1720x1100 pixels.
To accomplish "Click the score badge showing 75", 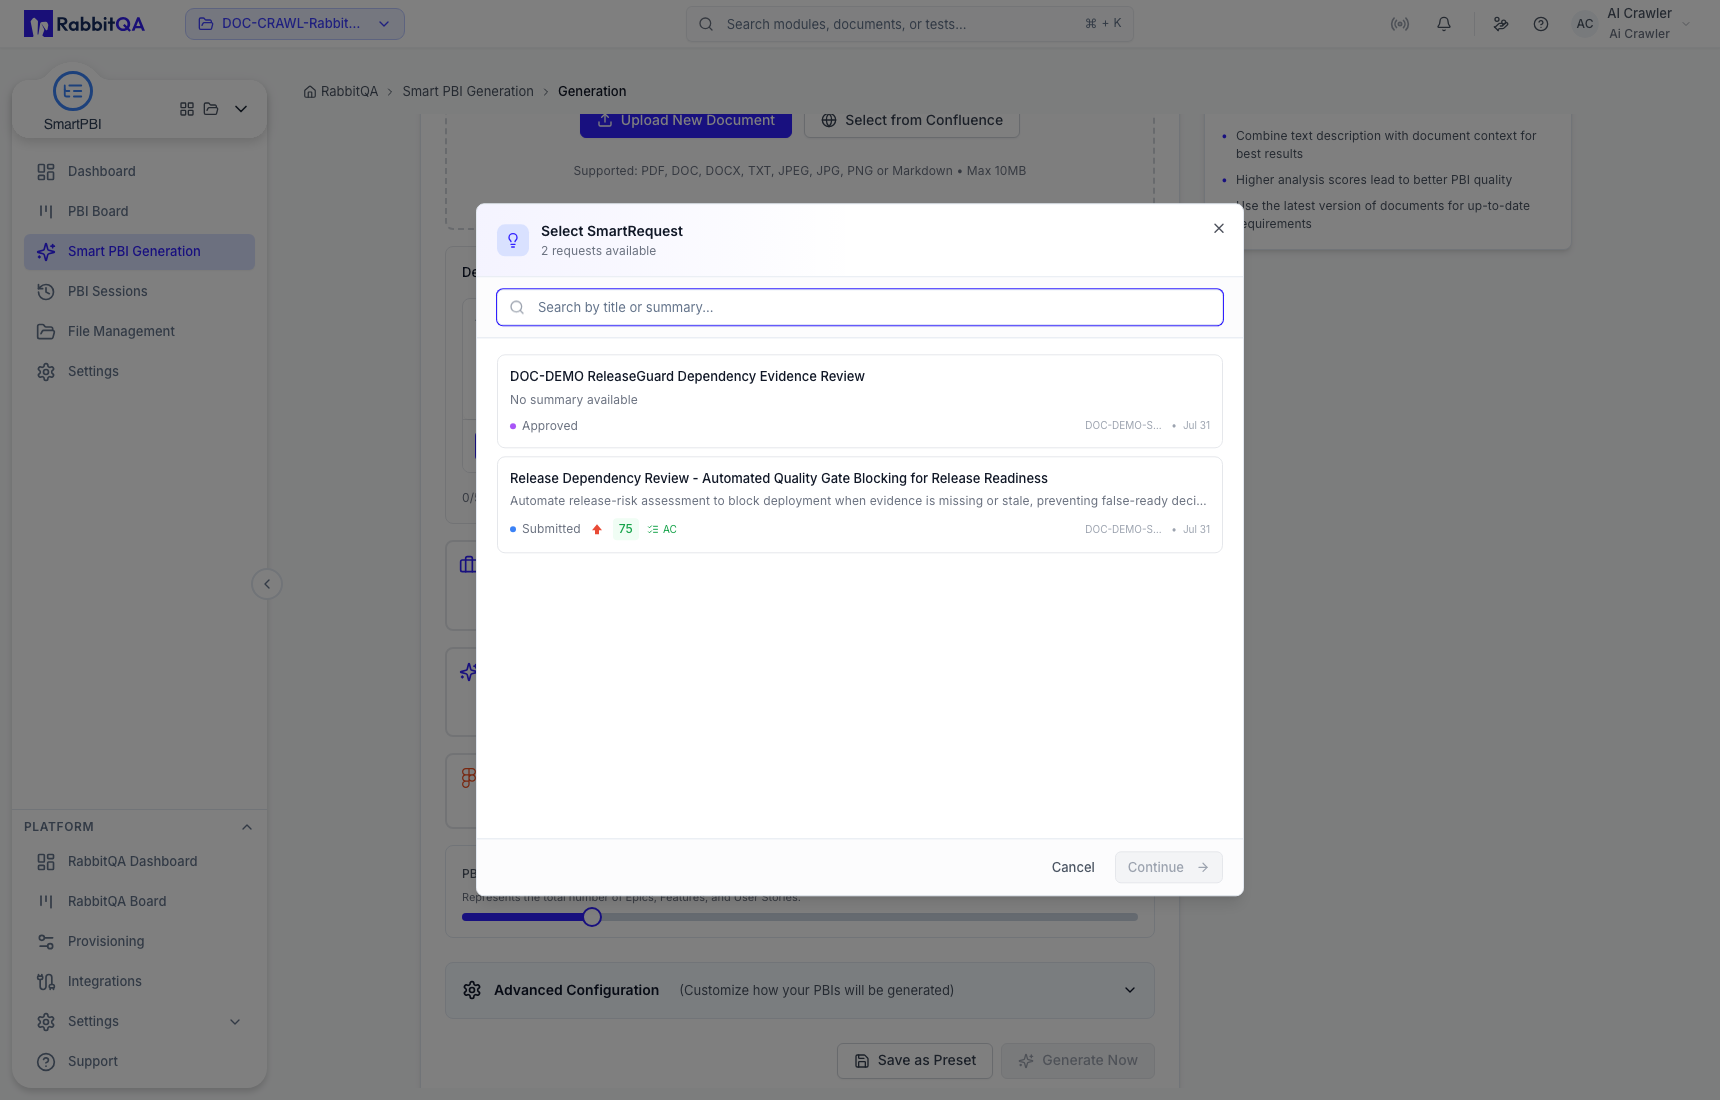I will click(x=626, y=529).
